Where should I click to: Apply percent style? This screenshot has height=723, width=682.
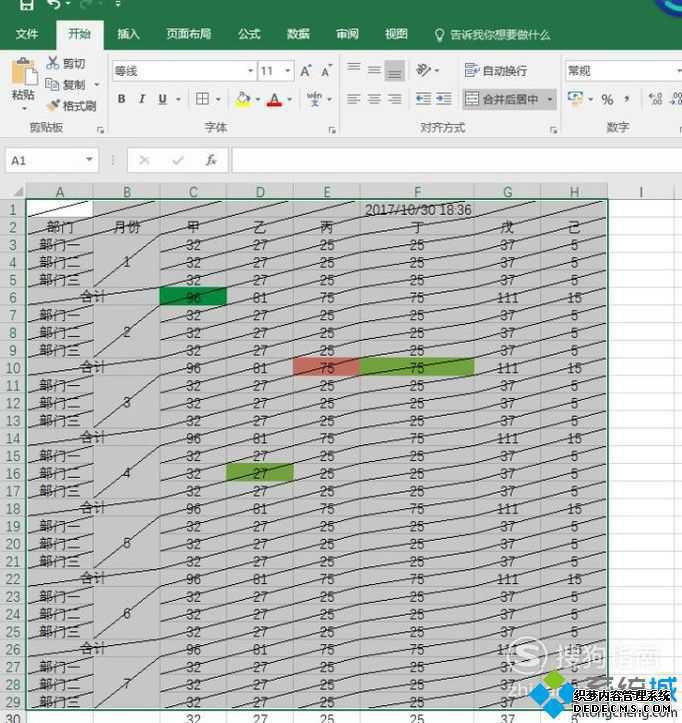[607, 99]
